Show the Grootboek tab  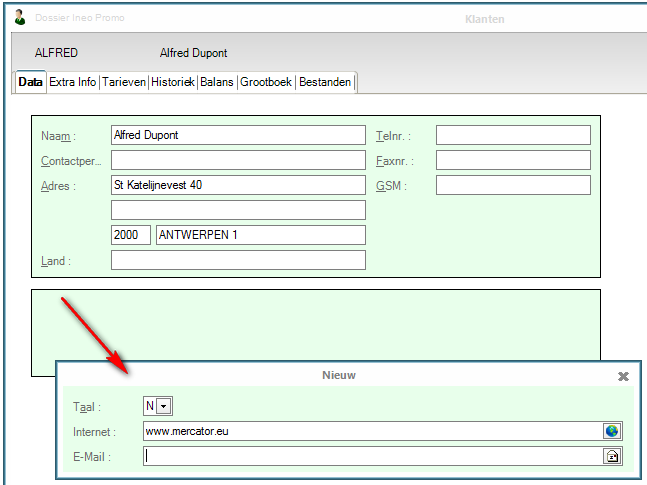click(266, 82)
